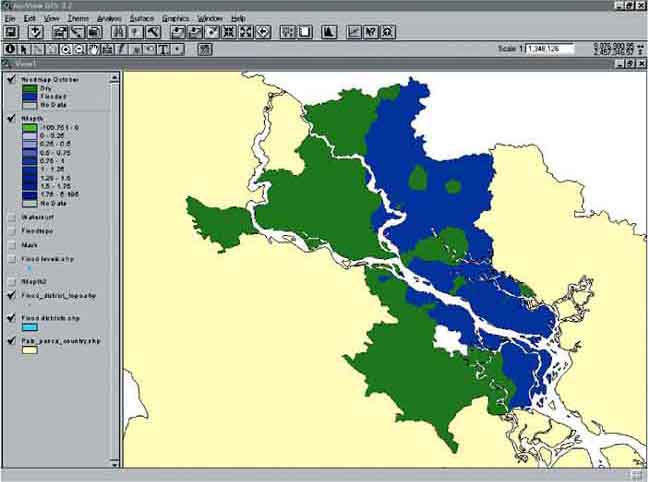Click the Add Theme icon

[35, 32]
